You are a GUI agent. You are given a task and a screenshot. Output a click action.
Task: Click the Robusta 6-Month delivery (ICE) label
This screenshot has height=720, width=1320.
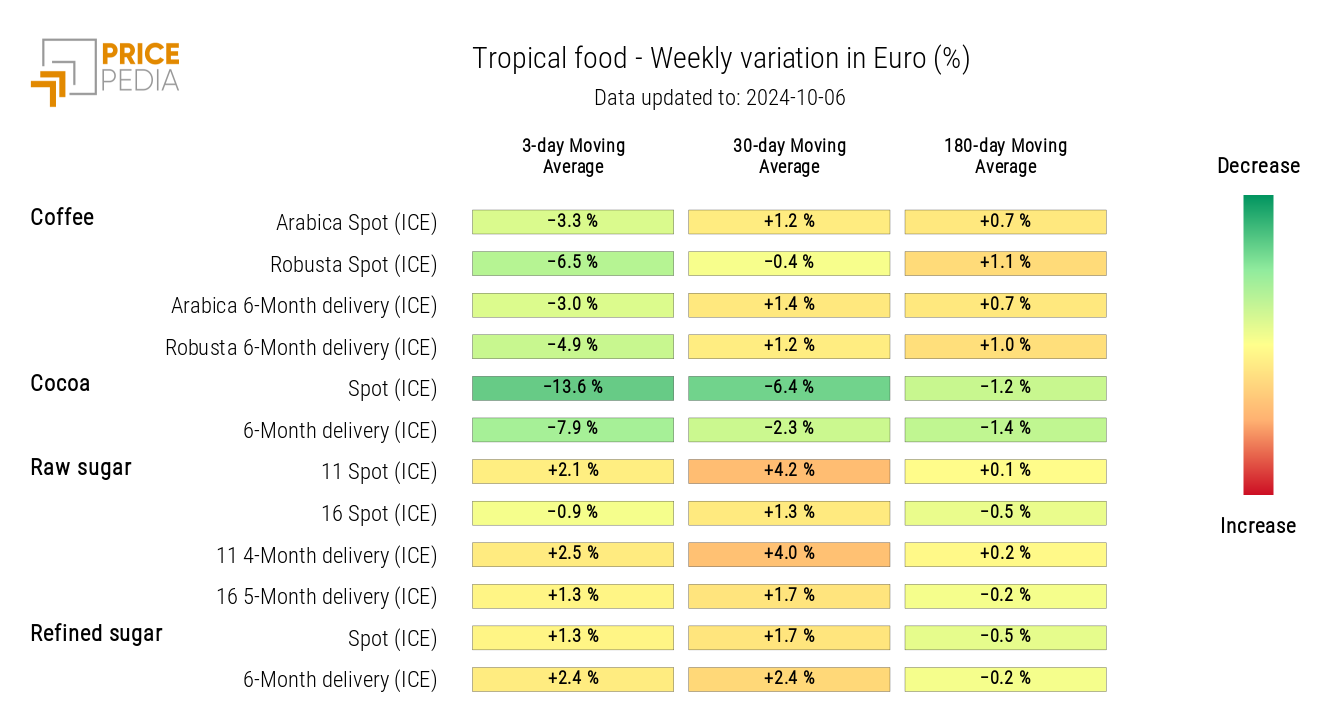(301, 348)
